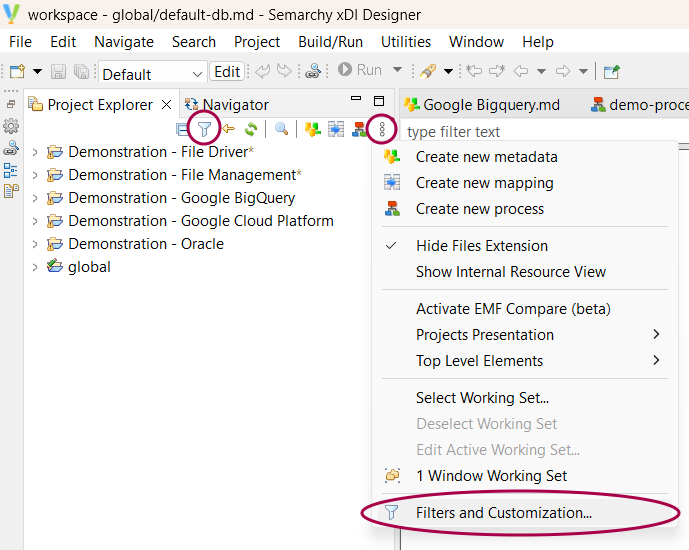Select Activate EMF Compare (beta)

click(x=525, y=309)
